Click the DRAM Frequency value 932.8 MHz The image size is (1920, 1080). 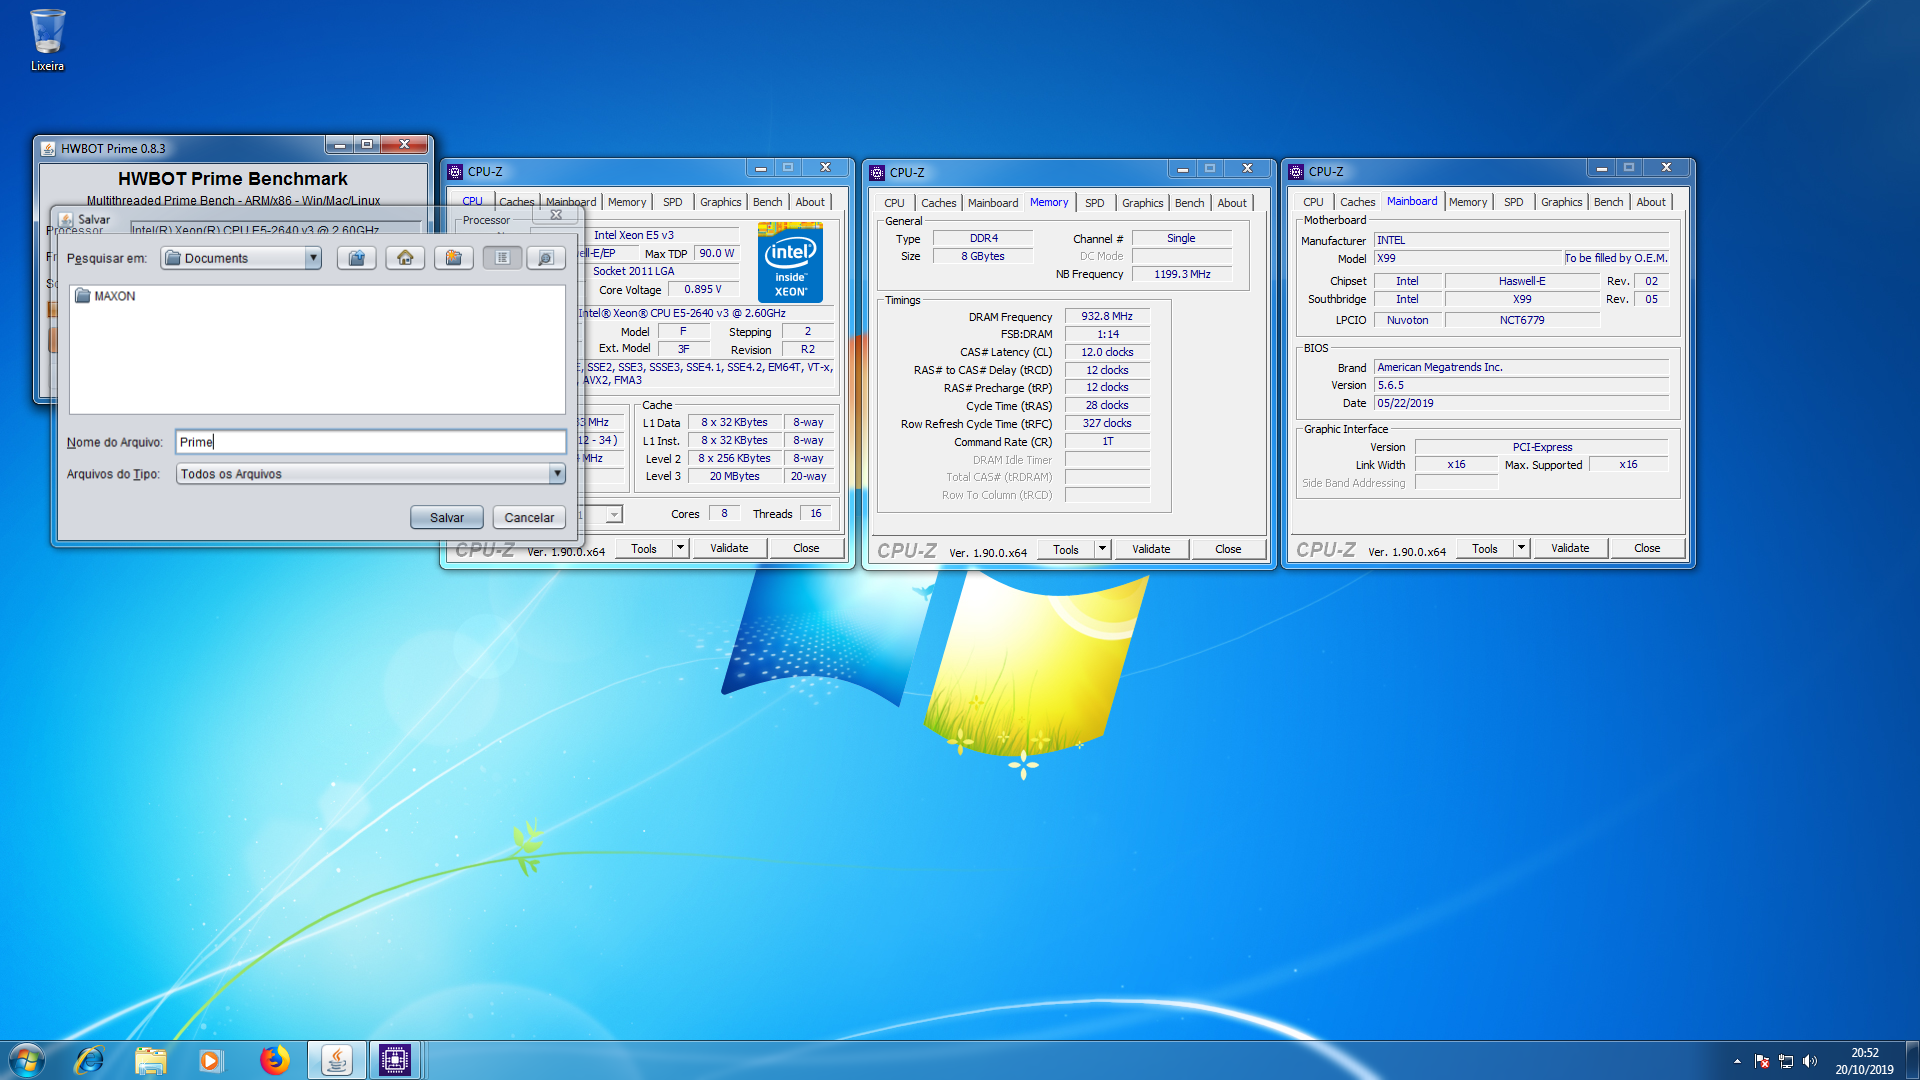point(1107,316)
